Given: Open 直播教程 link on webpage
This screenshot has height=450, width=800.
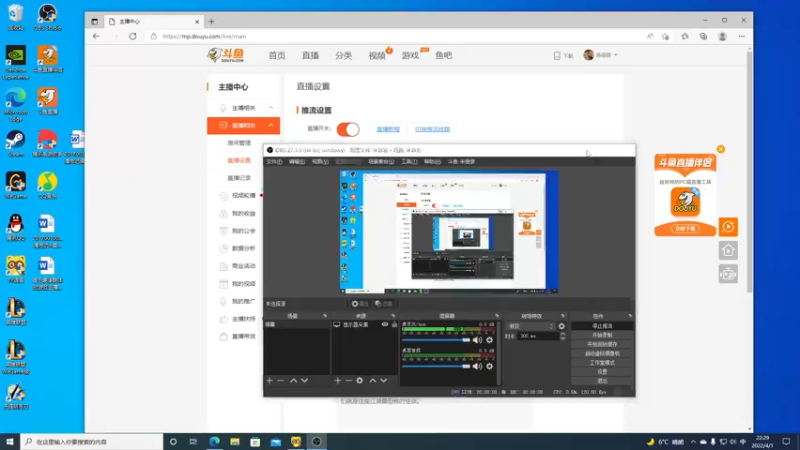Looking at the screenshot, I should pos(388,129).
